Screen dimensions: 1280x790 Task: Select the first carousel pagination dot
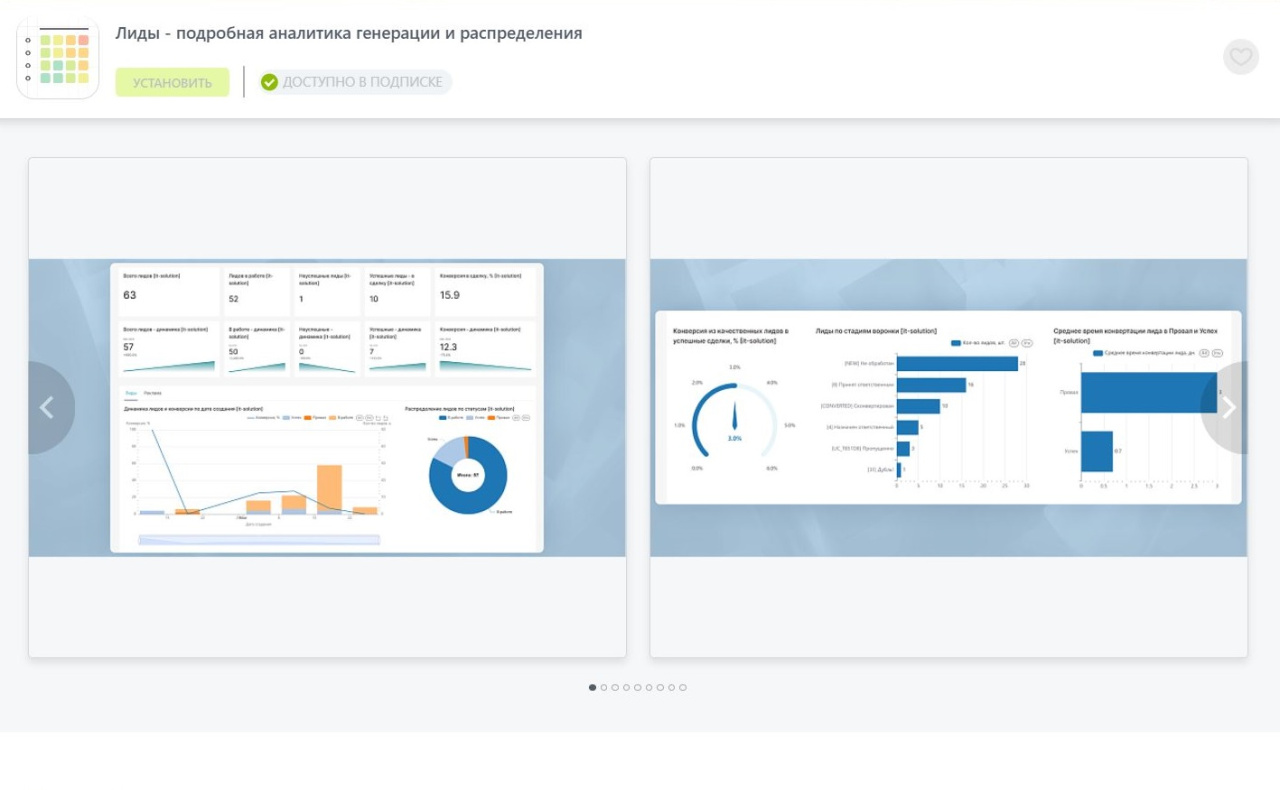coord(592,688)
